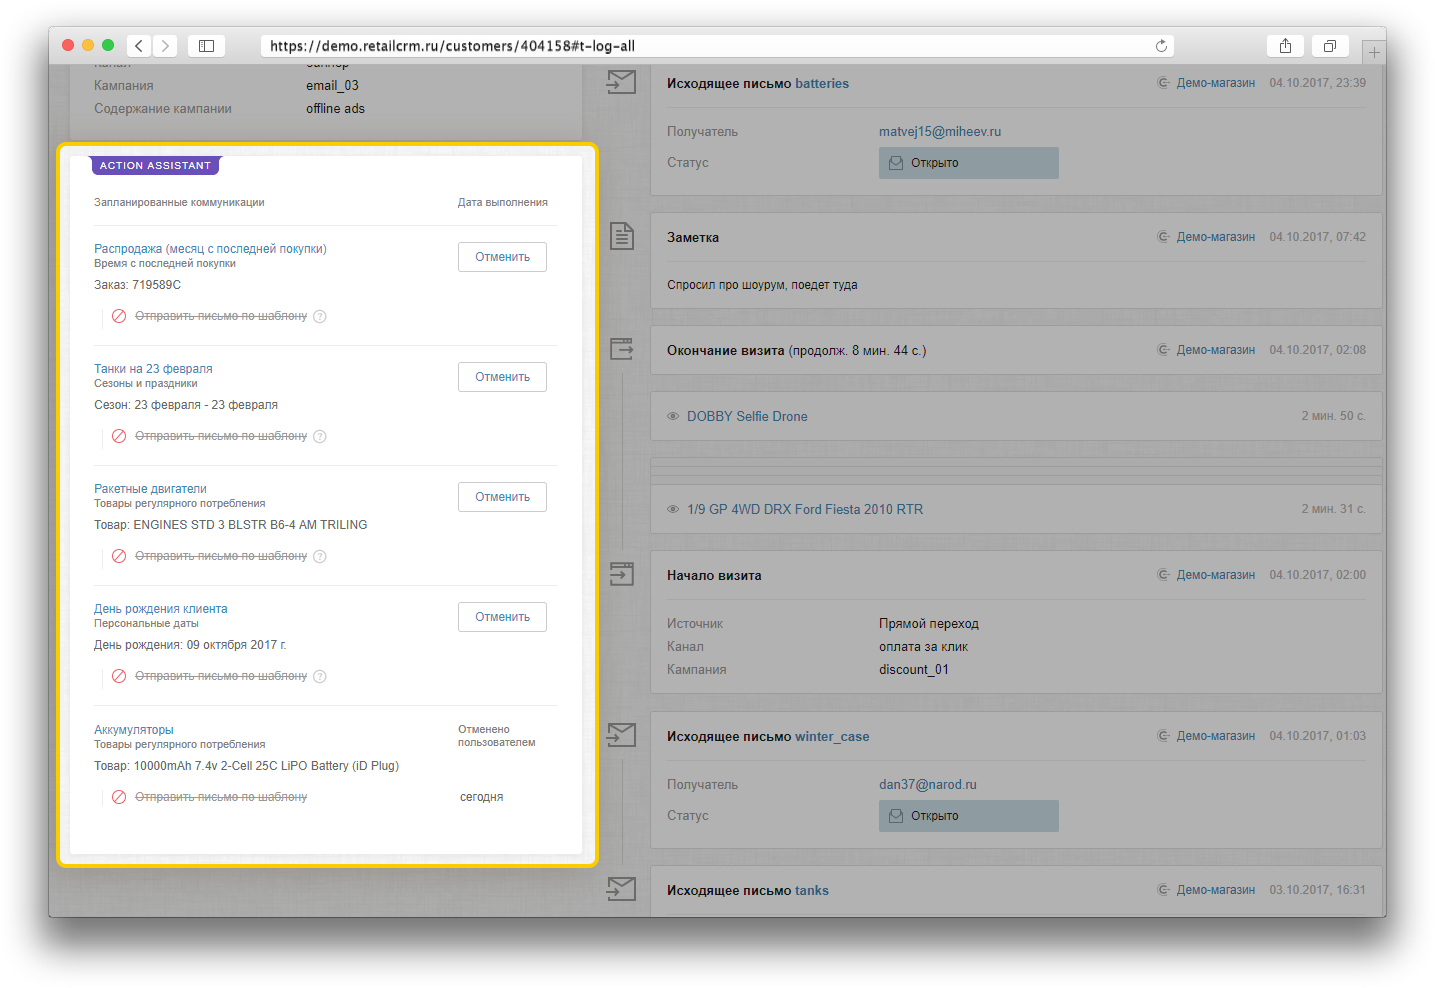Viewport: 1435px width, 988px height.
Task: Show all tabs overview button
Action: coord(1330,46)
